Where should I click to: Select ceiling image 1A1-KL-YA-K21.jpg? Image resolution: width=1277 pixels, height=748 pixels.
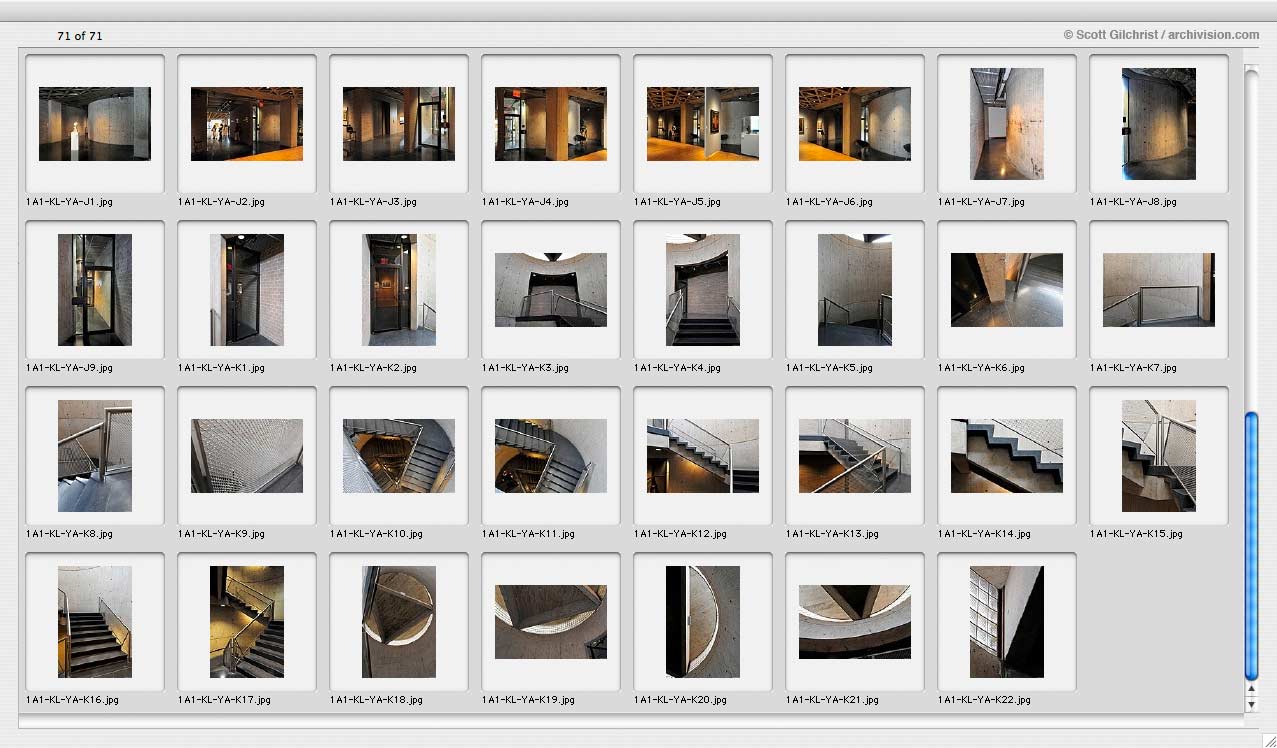pyautogui.click(x=855, y=622)
